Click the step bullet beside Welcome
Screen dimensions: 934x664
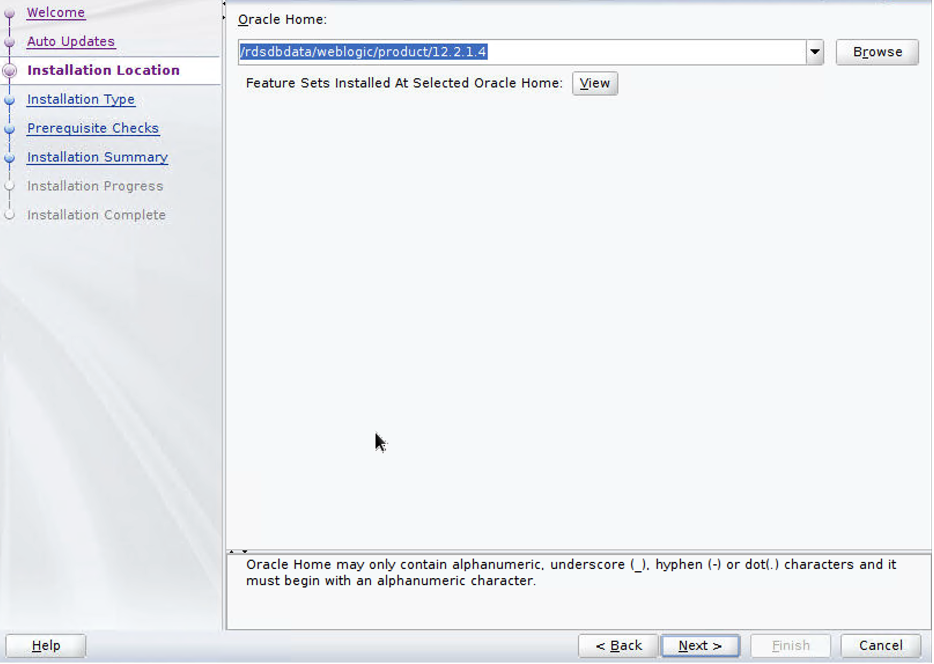[x=10, y=14]
